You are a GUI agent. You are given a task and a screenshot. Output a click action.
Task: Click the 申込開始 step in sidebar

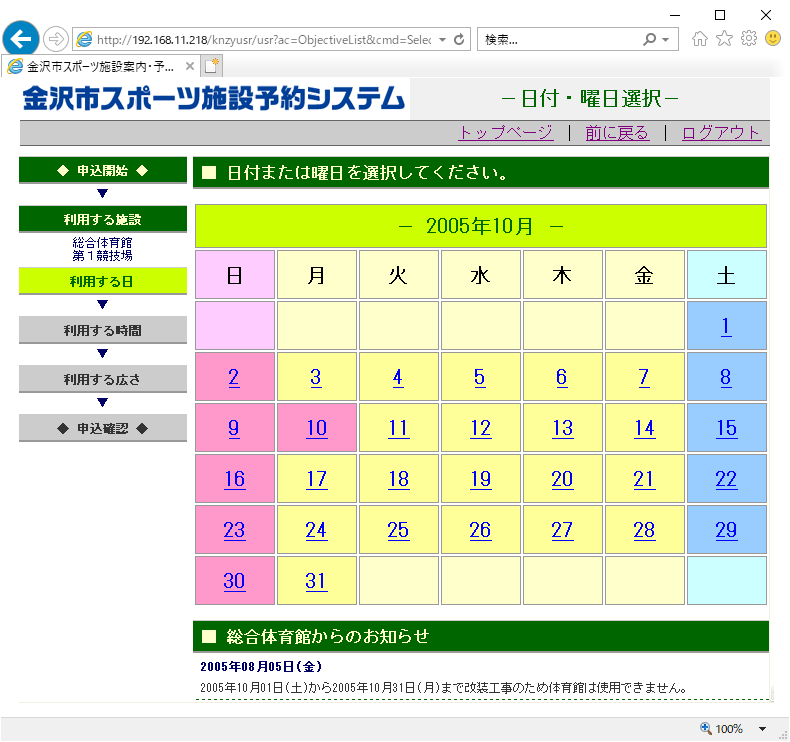click(103, 170)
